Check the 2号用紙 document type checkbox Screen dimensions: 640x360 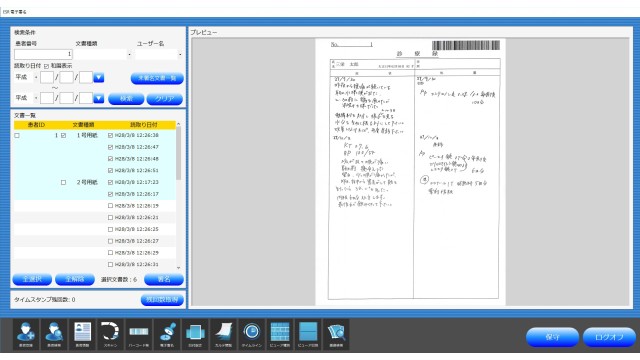[63, 182]
